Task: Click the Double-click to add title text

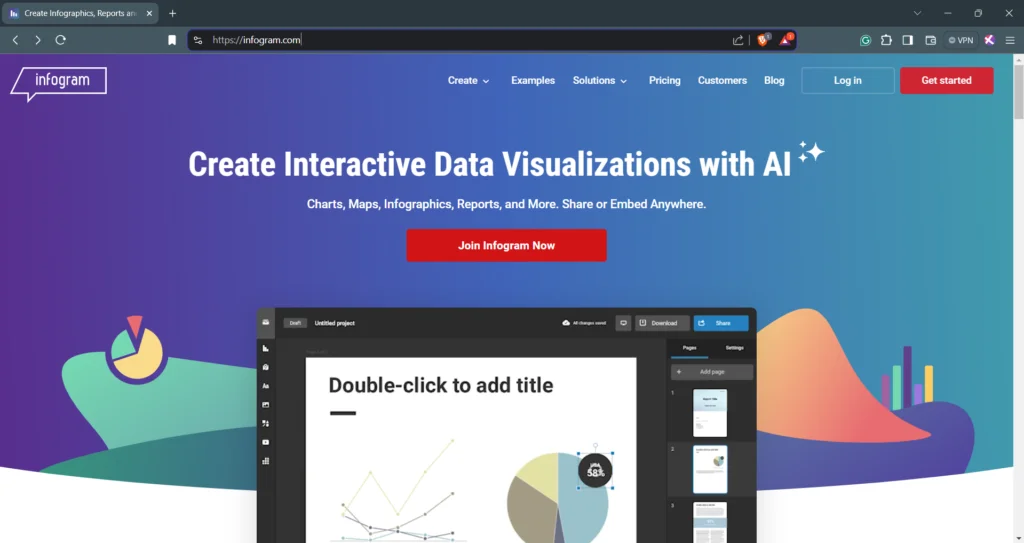Action: (441, 386)
